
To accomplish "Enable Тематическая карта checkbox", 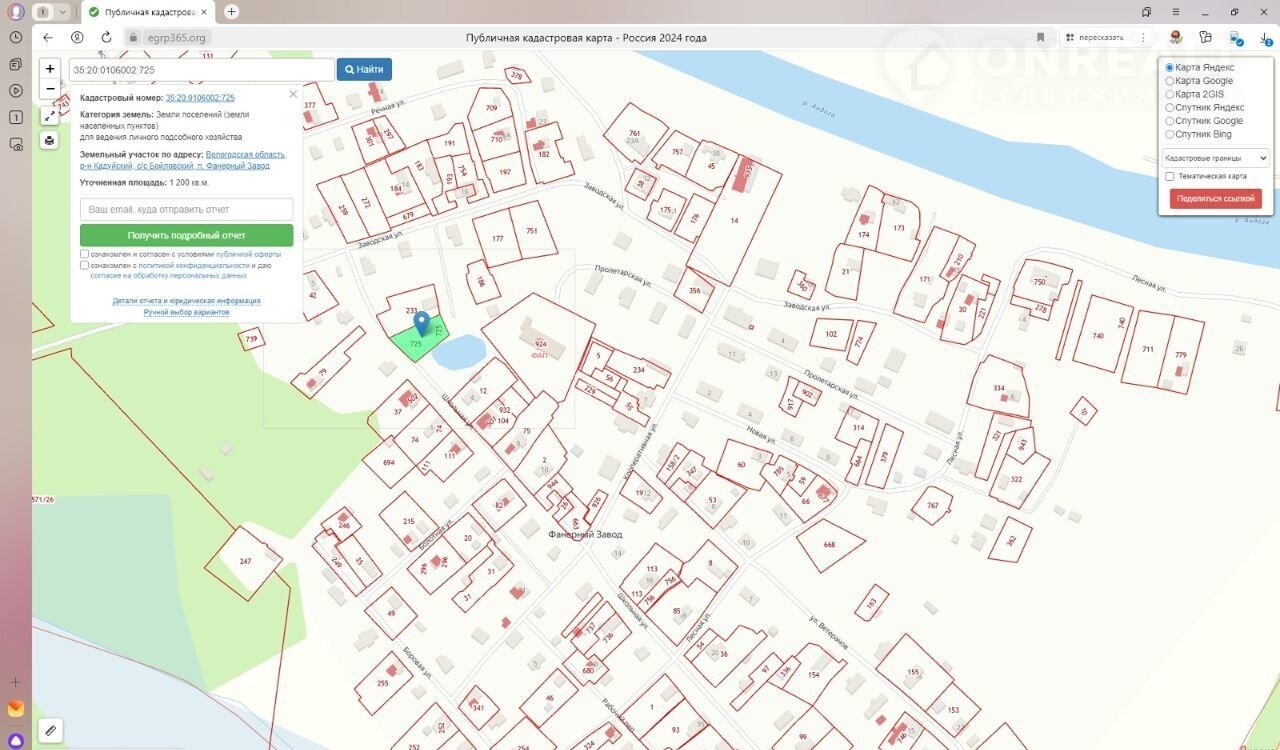I will click(1170, 176).
